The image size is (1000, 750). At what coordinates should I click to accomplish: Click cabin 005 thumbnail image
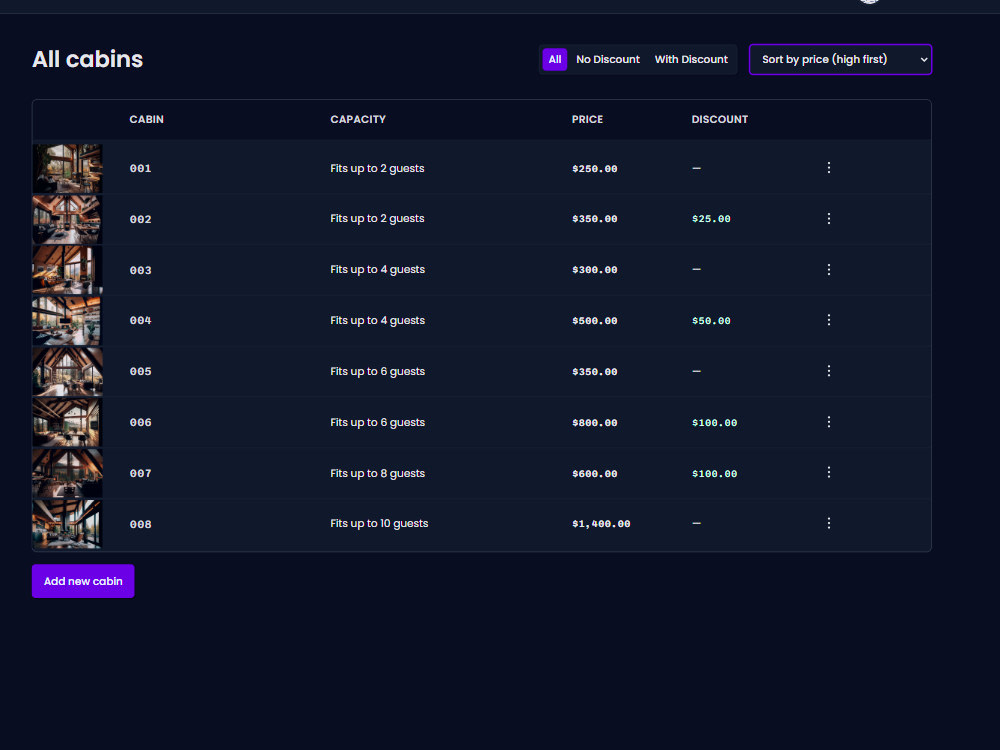click(68, 372)
